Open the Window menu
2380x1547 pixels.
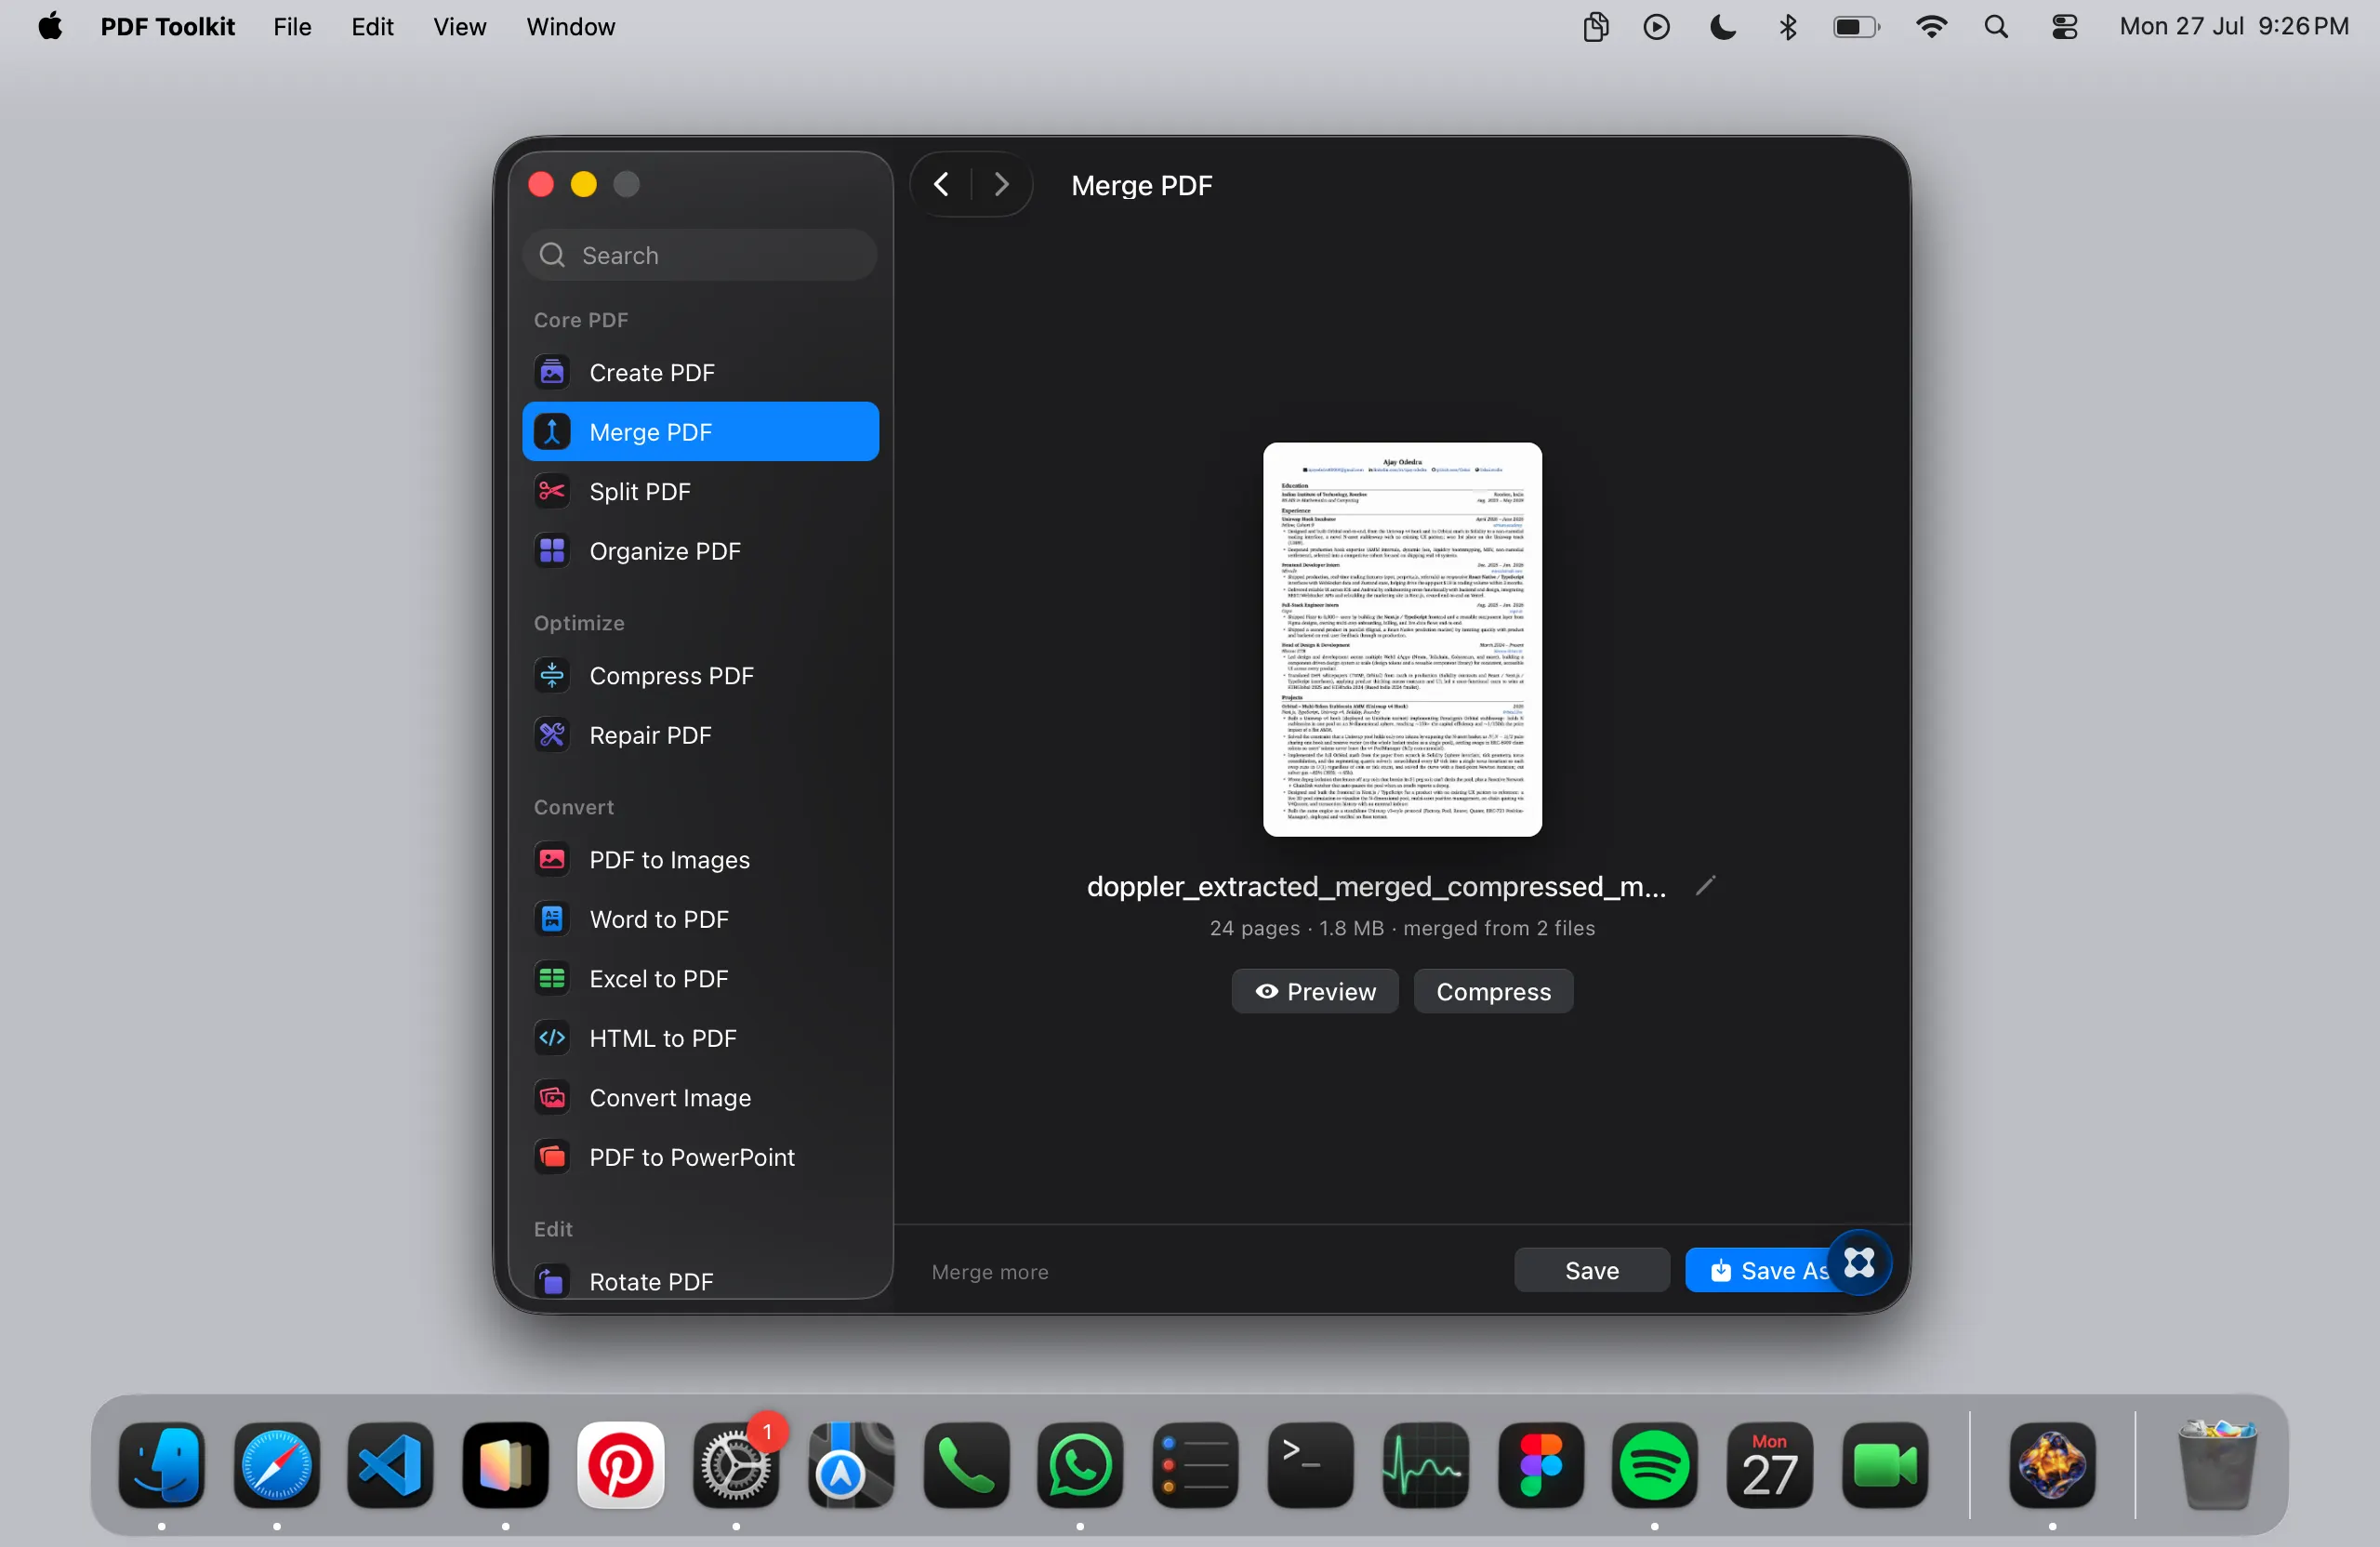click(570, 27)
